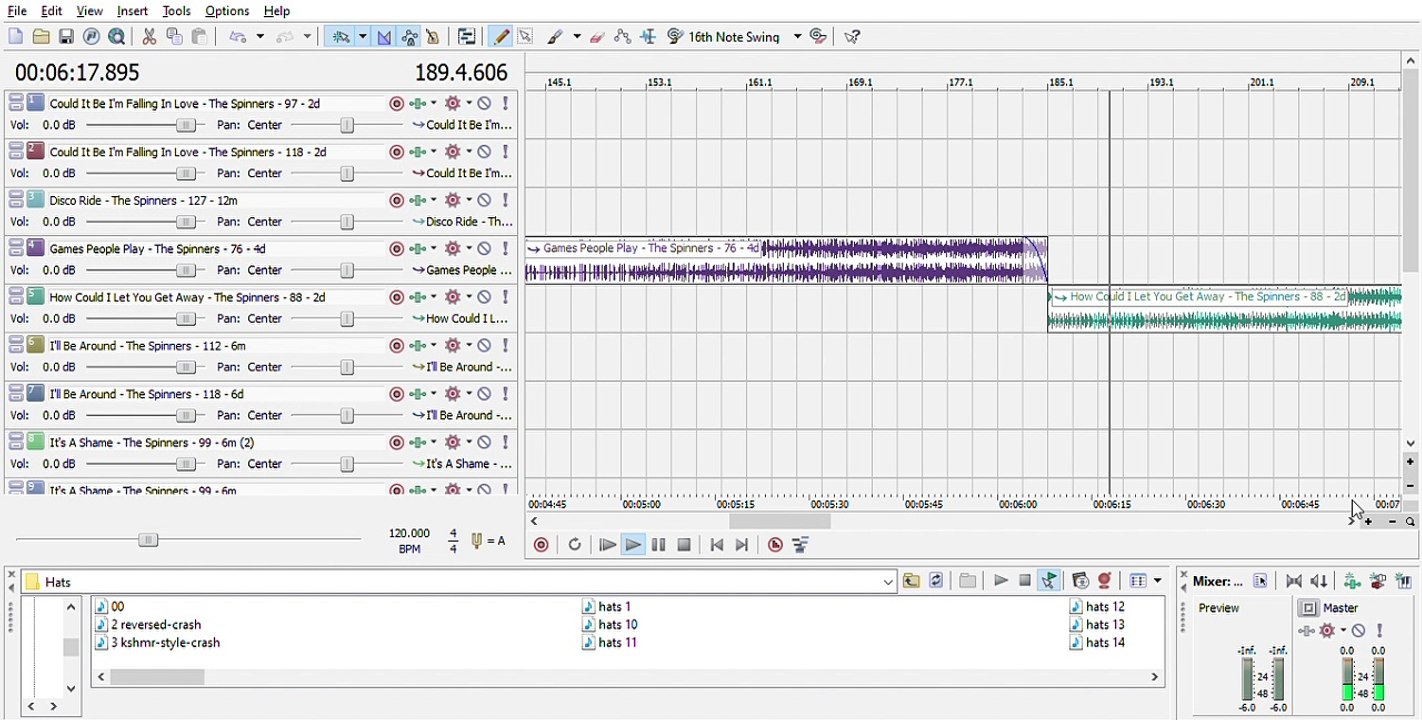This screenshot has height=720, width=1422.
Task: Click the Undo arrow icon
Action: pyautogui.click(x=237, y=37)
